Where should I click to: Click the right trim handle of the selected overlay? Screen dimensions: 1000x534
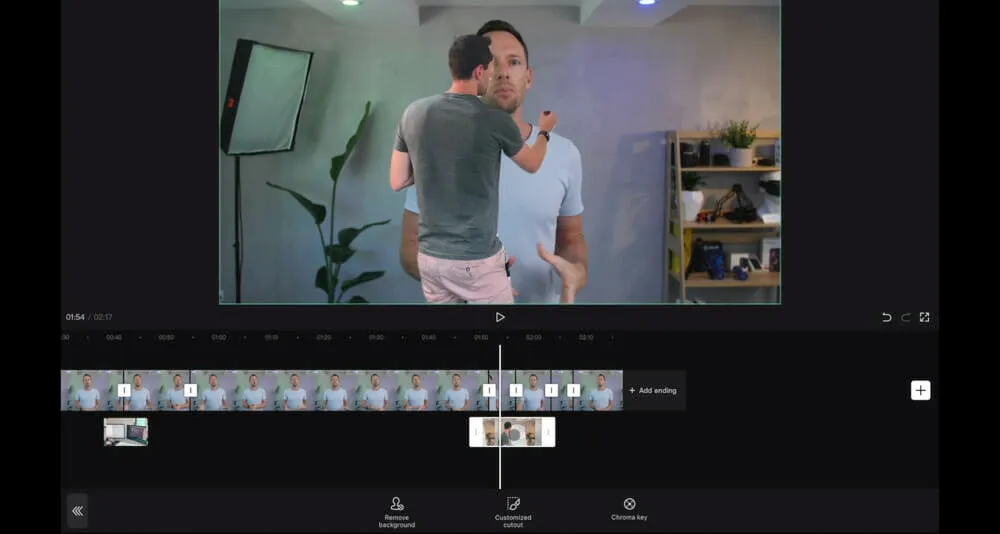pos(549,432)
